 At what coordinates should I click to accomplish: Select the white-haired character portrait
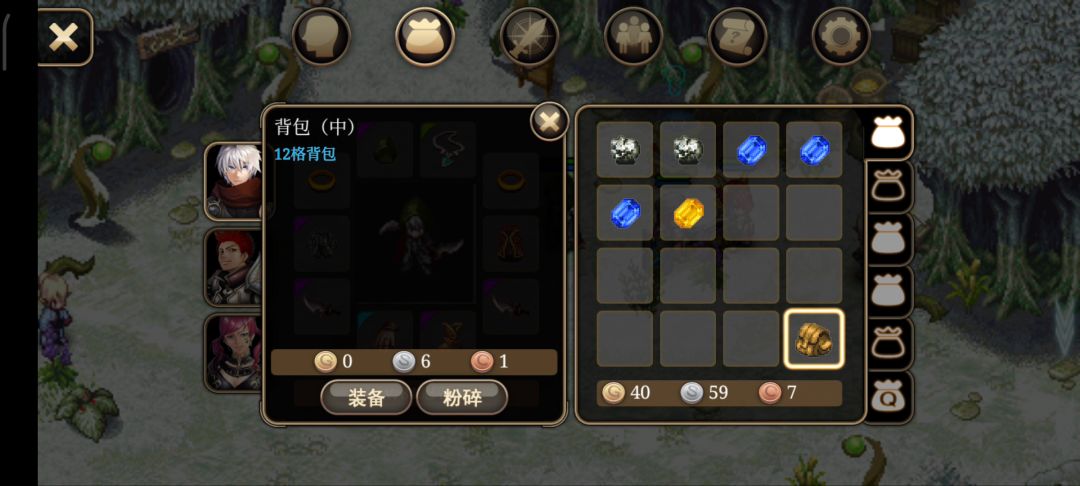(x=234, y=181)
